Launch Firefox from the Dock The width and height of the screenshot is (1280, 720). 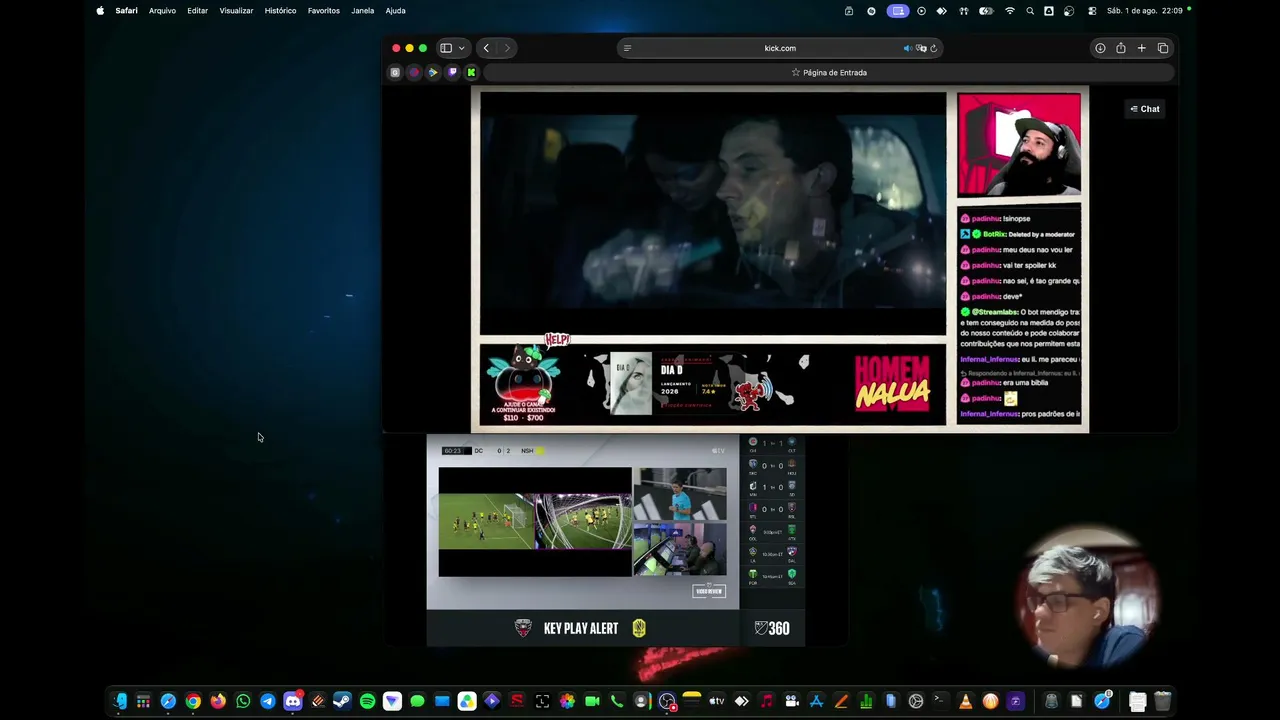[x=218, y=701]
